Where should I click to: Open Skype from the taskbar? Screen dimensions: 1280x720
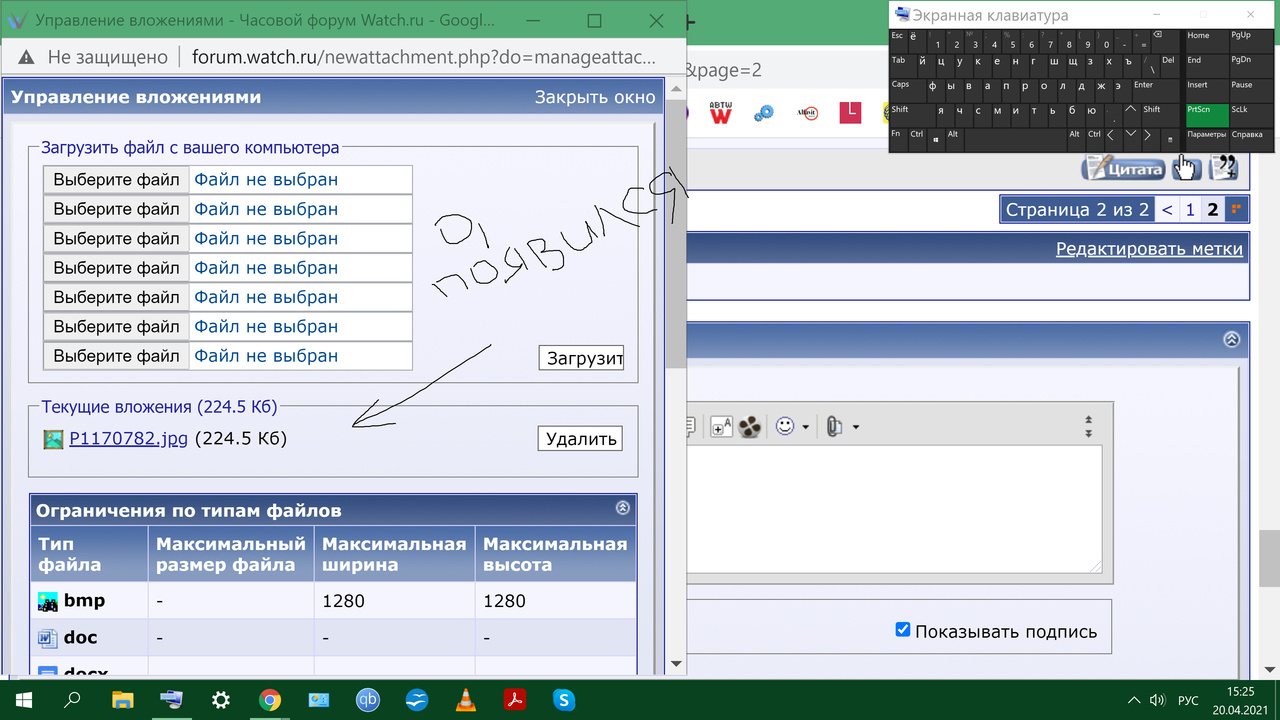564,700
